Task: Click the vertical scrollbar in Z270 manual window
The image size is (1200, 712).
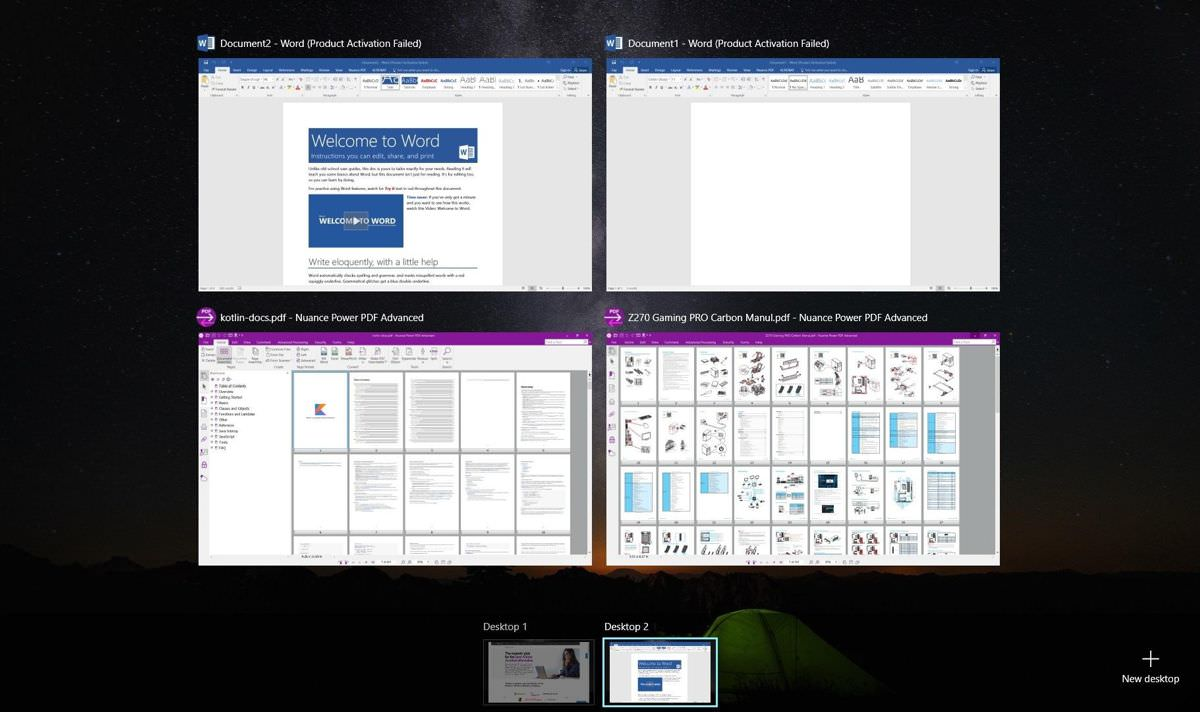Action: pos(995,449)
